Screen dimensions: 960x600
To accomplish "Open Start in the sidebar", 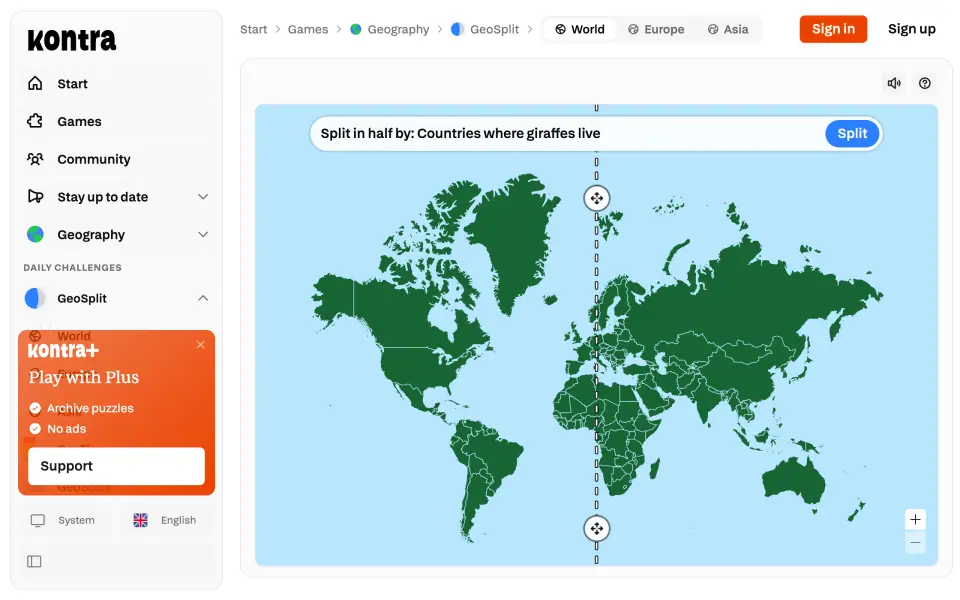I will click(118, 83).
